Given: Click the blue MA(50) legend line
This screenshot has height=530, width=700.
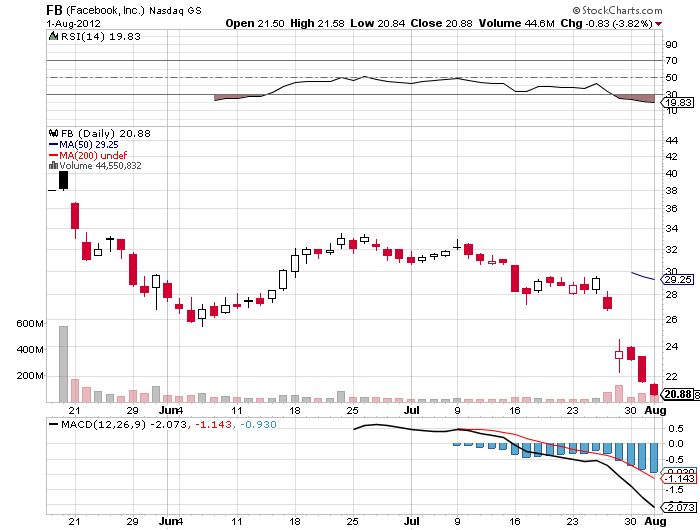Looking at the screenshot, I should [x=54, y=144].
